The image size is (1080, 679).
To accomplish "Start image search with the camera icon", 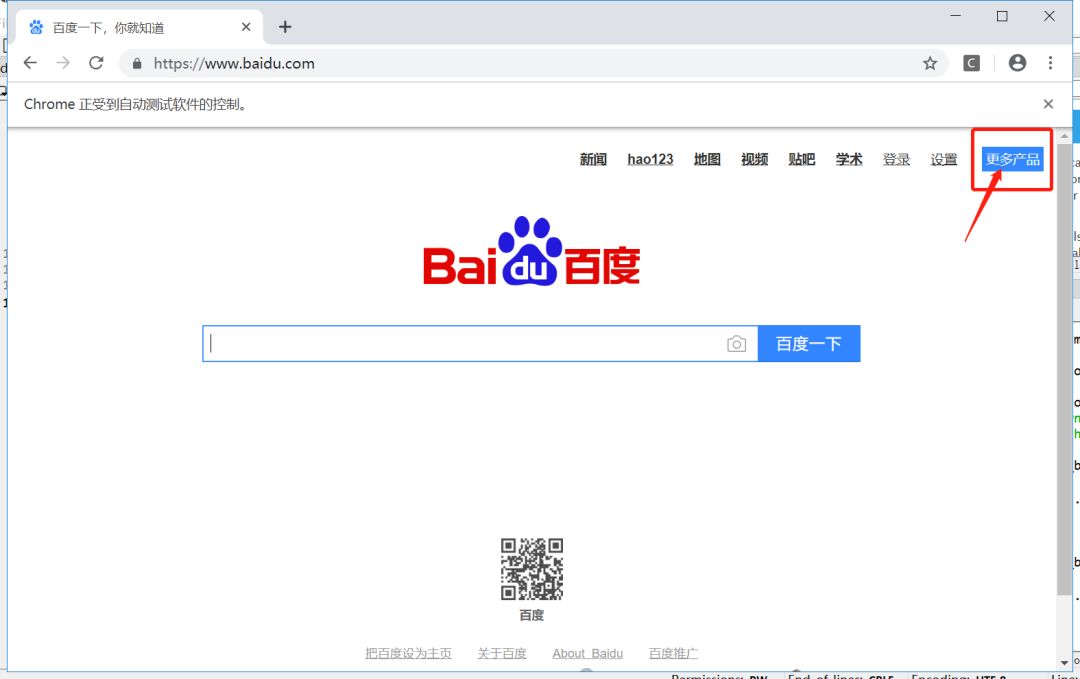I will 736,344.
